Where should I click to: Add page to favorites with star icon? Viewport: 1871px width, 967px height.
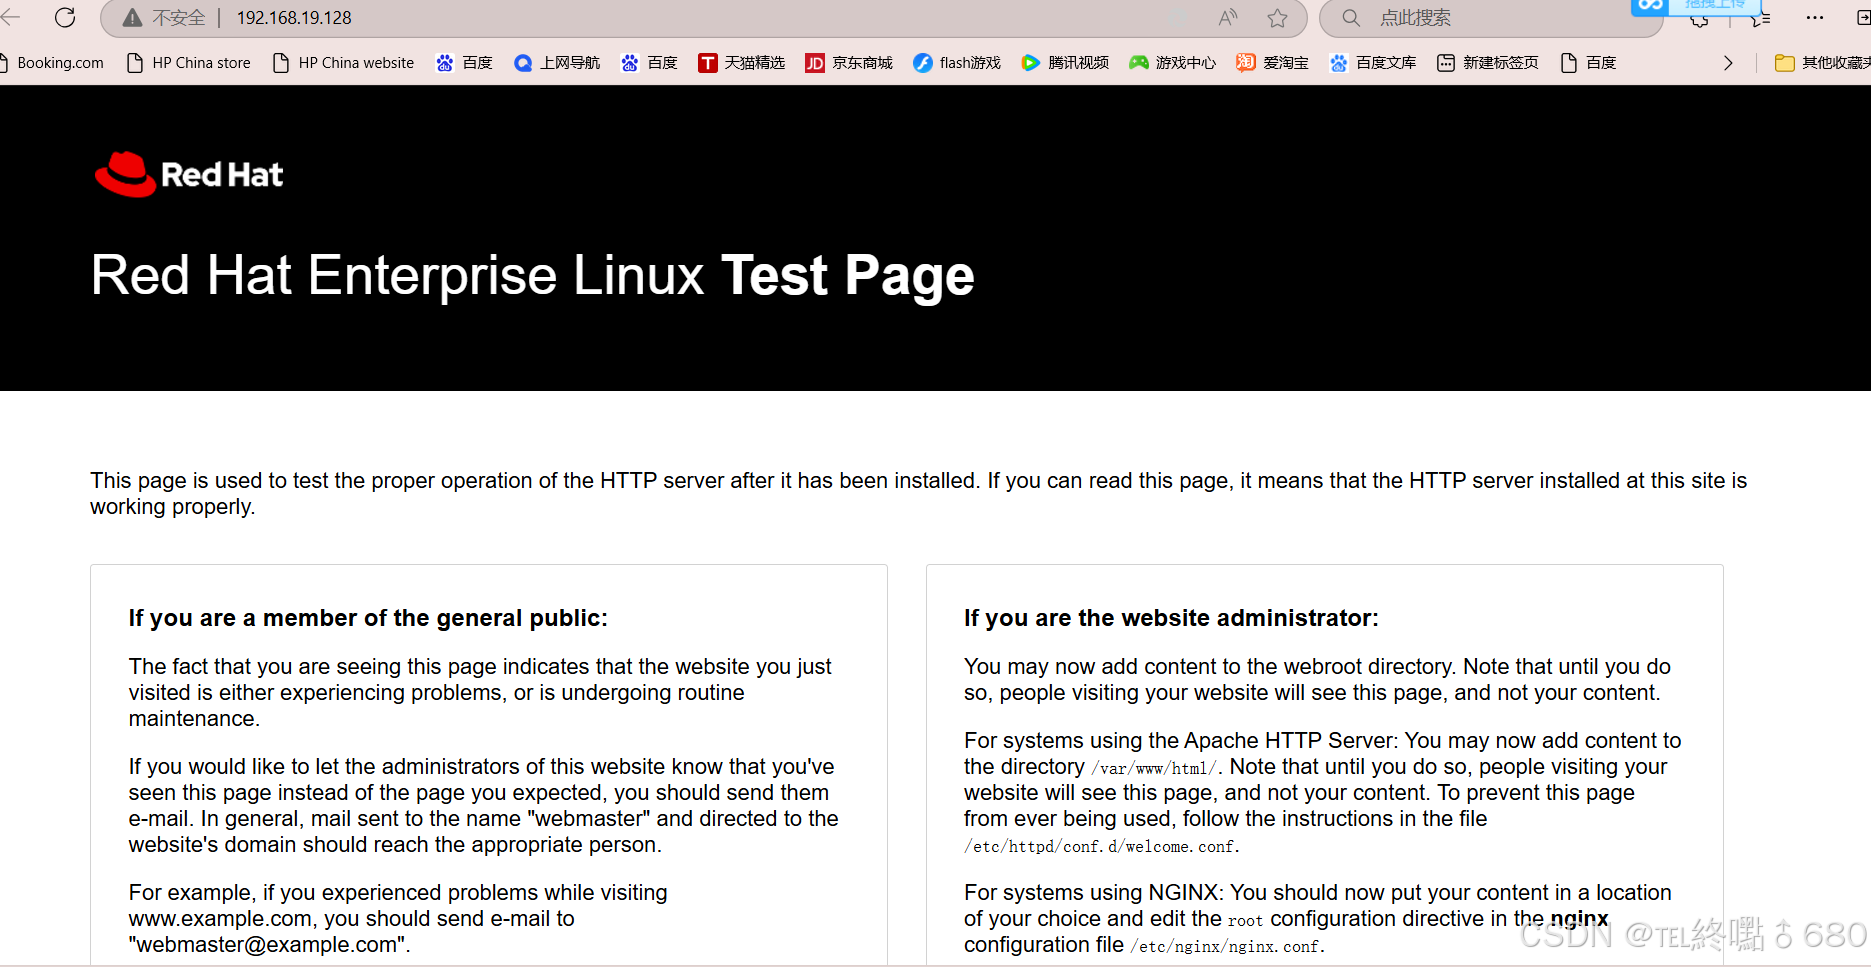tap(1277, 18)
